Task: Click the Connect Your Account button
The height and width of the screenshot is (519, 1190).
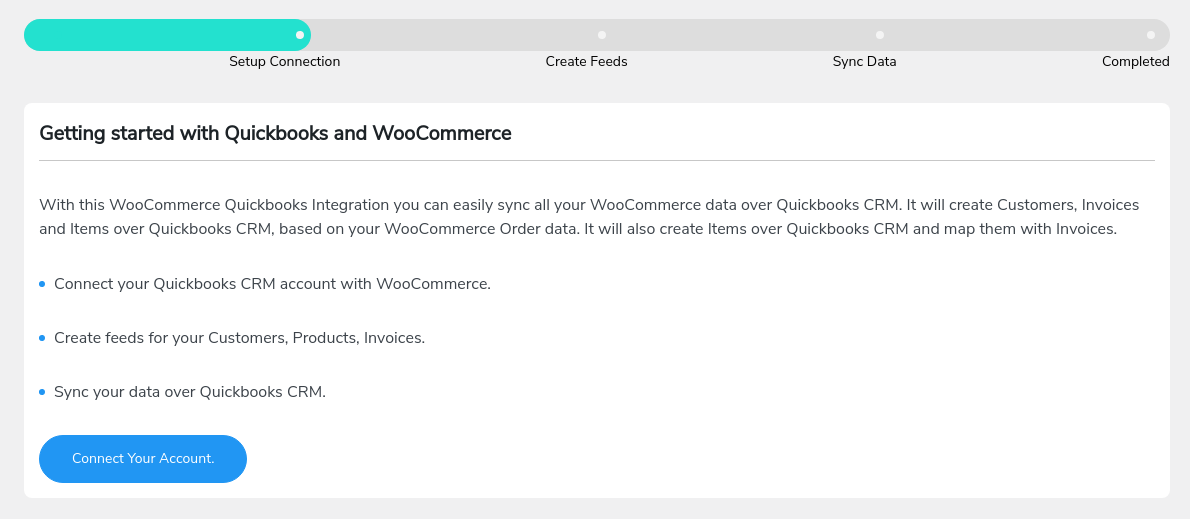Action: tap(143, 458)
